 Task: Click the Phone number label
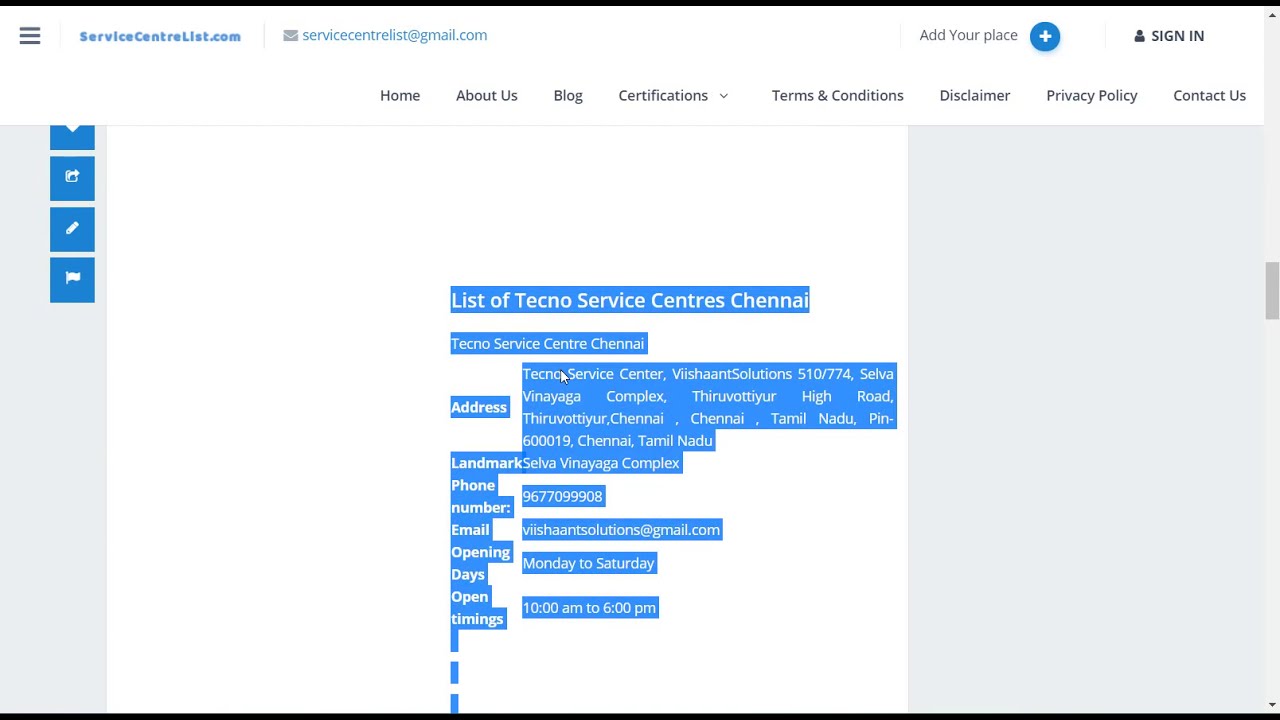click(x=481, y=496)
